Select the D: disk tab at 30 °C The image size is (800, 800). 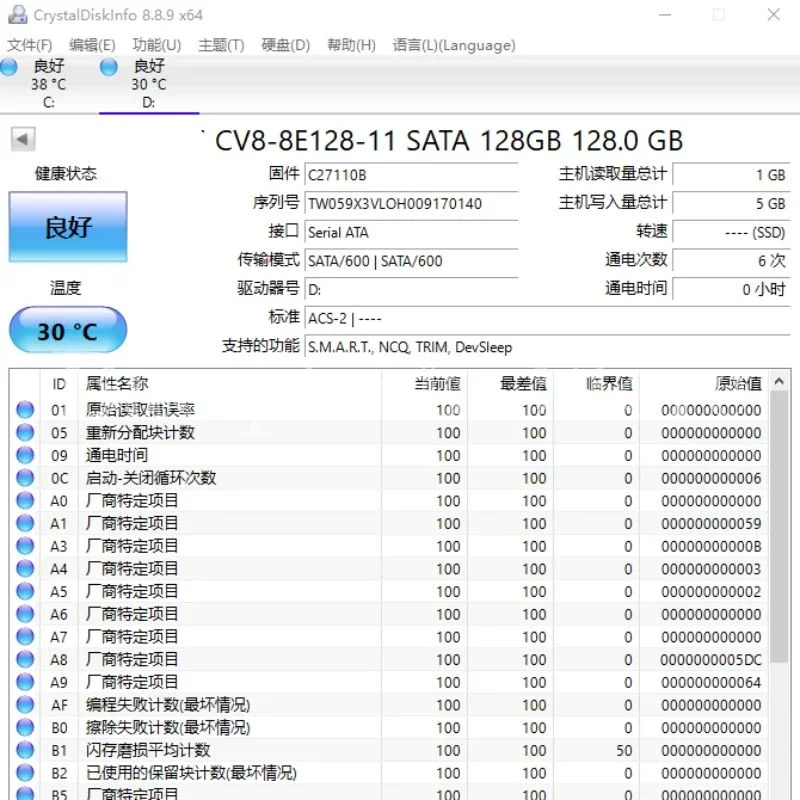[x=149, y=84]
